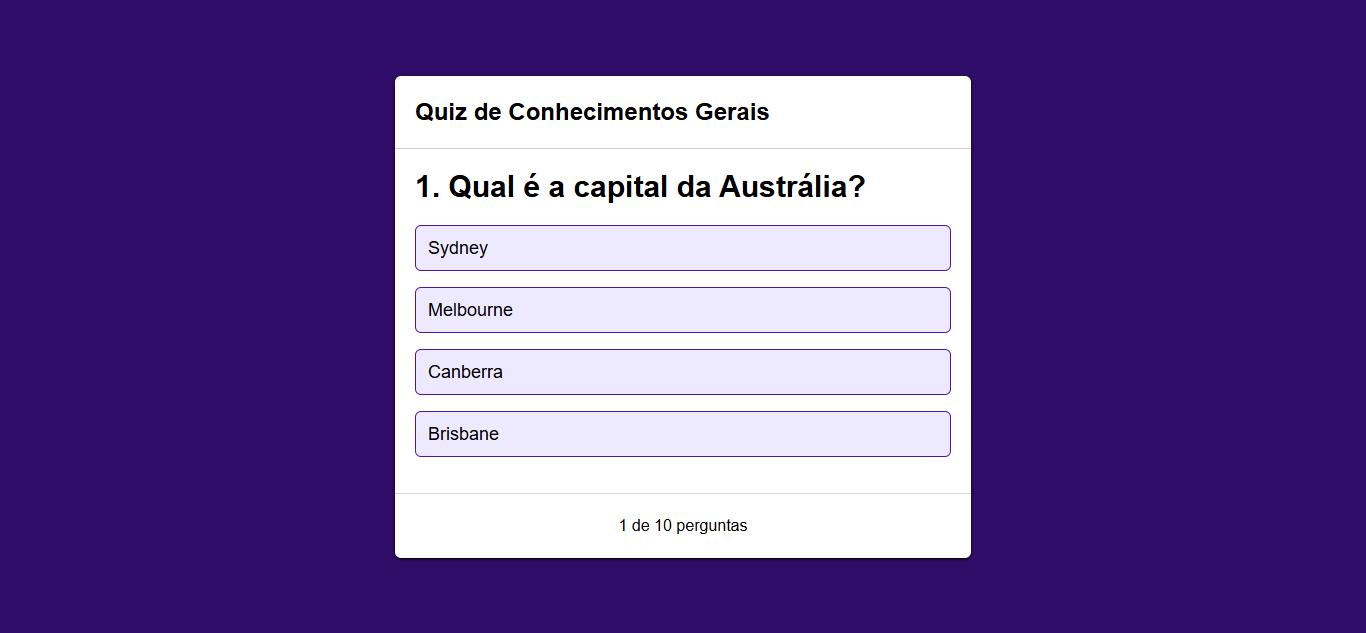Pick the Canberra answer option
Screen dimensions: 1366x633
pyautogui.click(x=682, y=372)
